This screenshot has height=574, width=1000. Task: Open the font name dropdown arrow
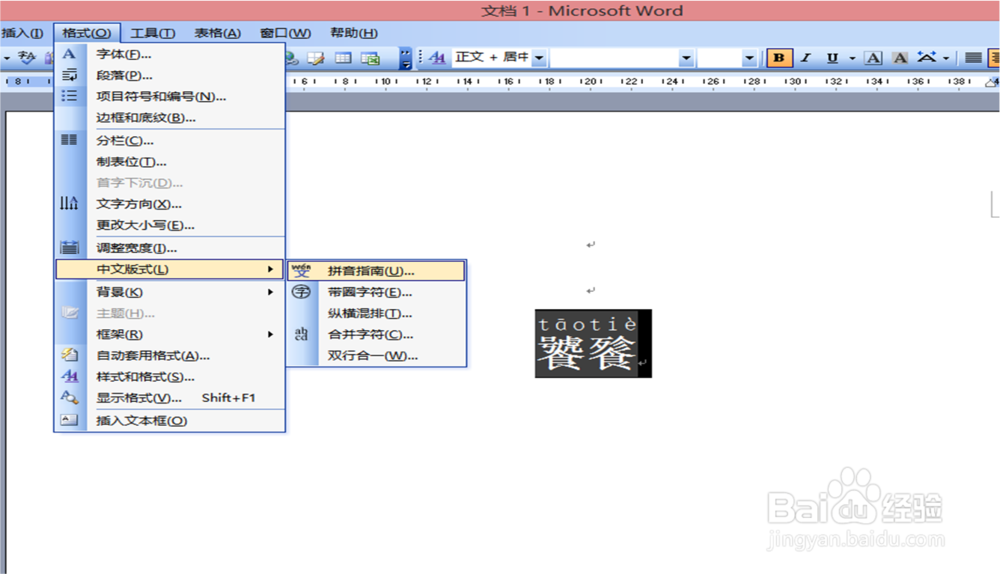point(686,58)
